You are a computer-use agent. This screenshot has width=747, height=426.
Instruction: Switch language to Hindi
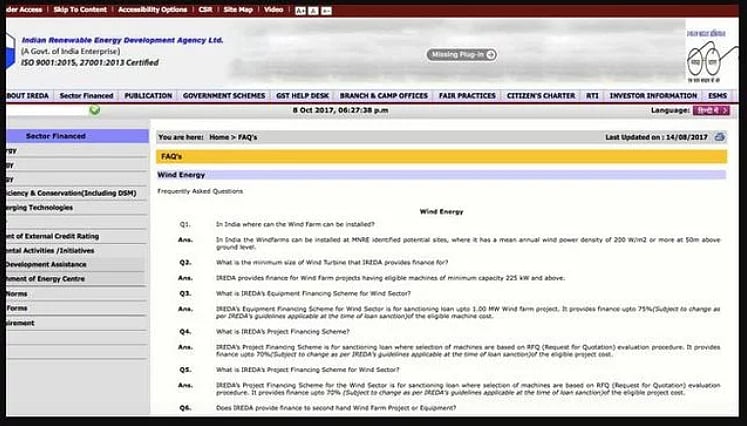711,110
